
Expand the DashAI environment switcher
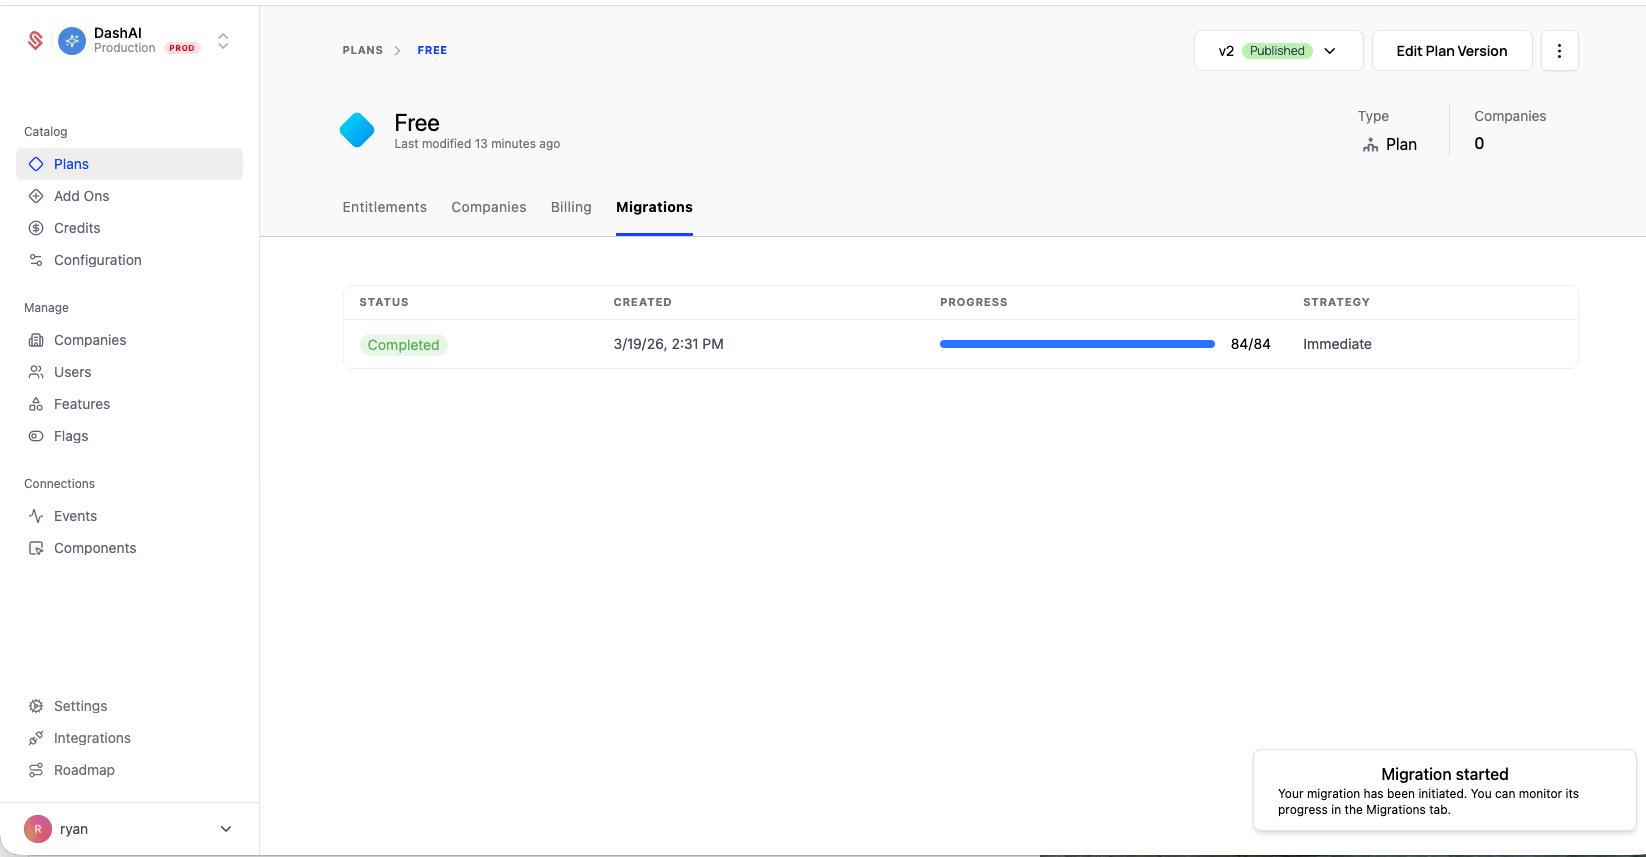[x=223, y=41]
